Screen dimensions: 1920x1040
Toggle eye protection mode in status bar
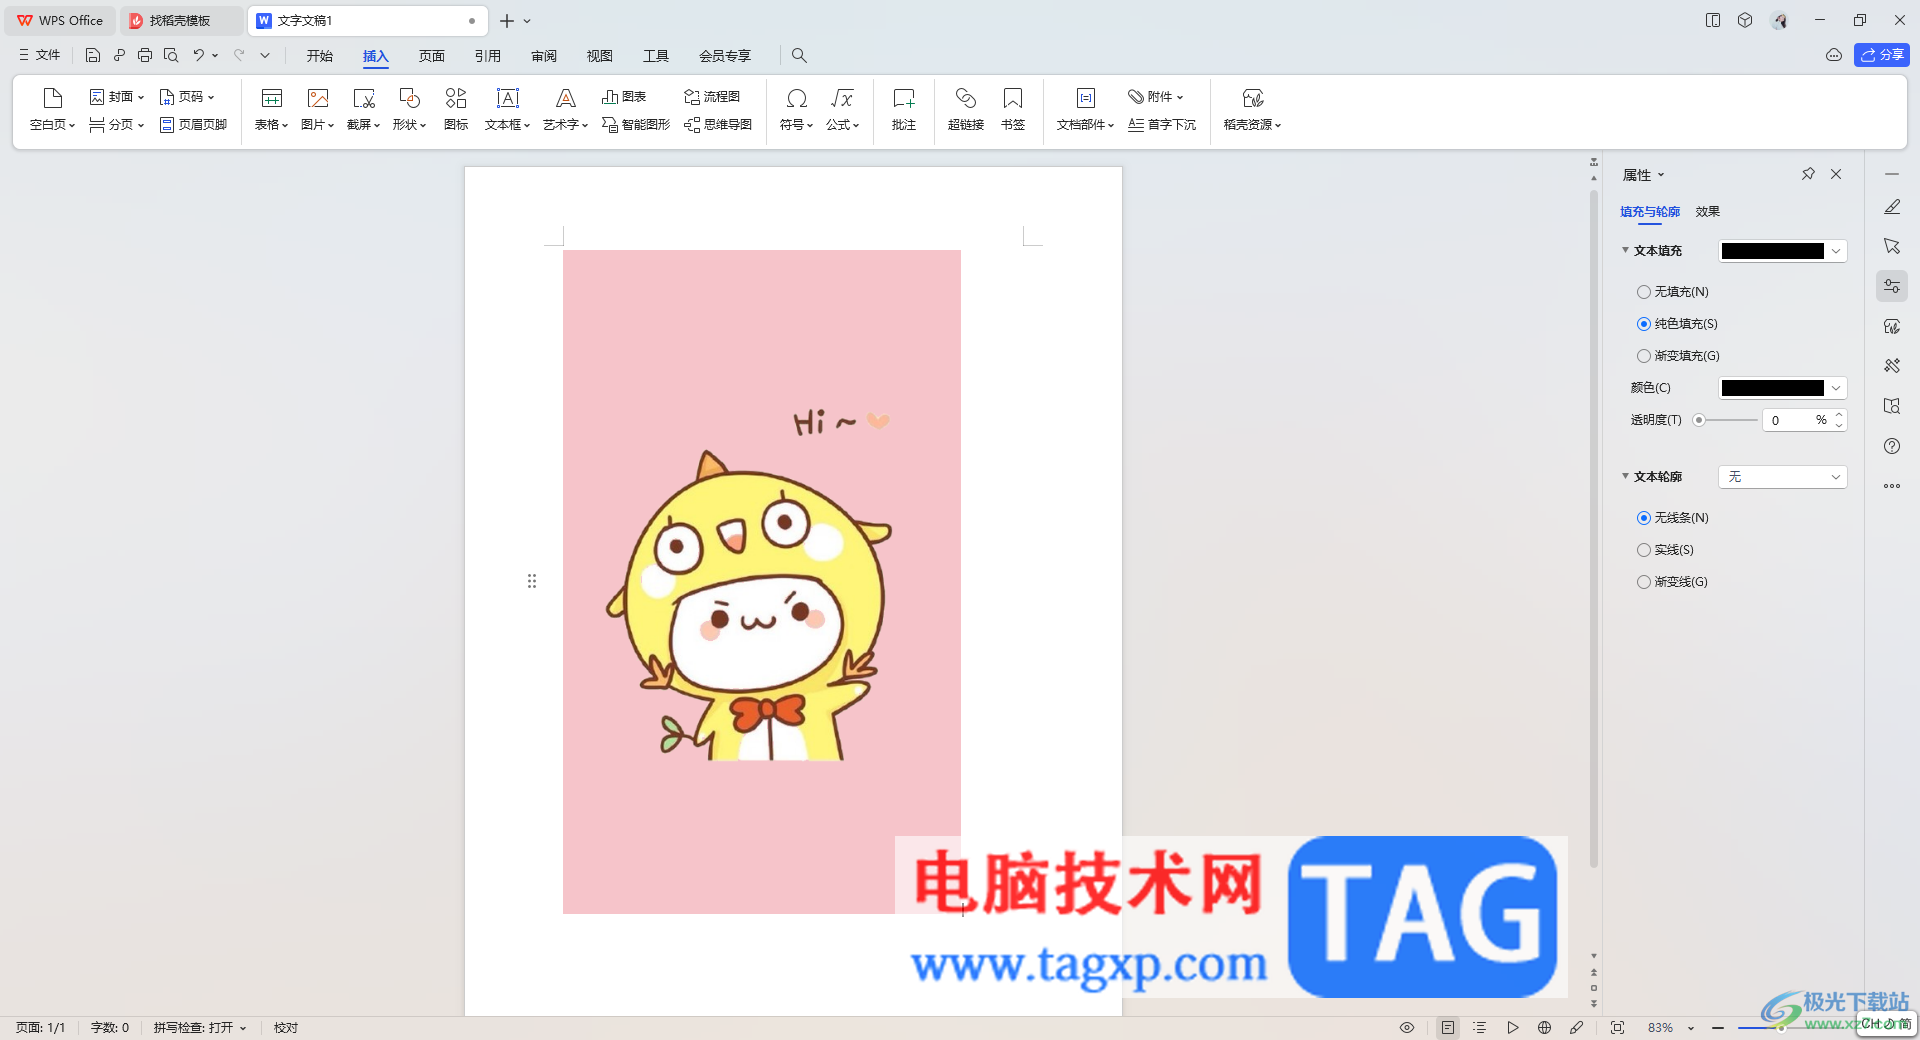(1407, 1028)
